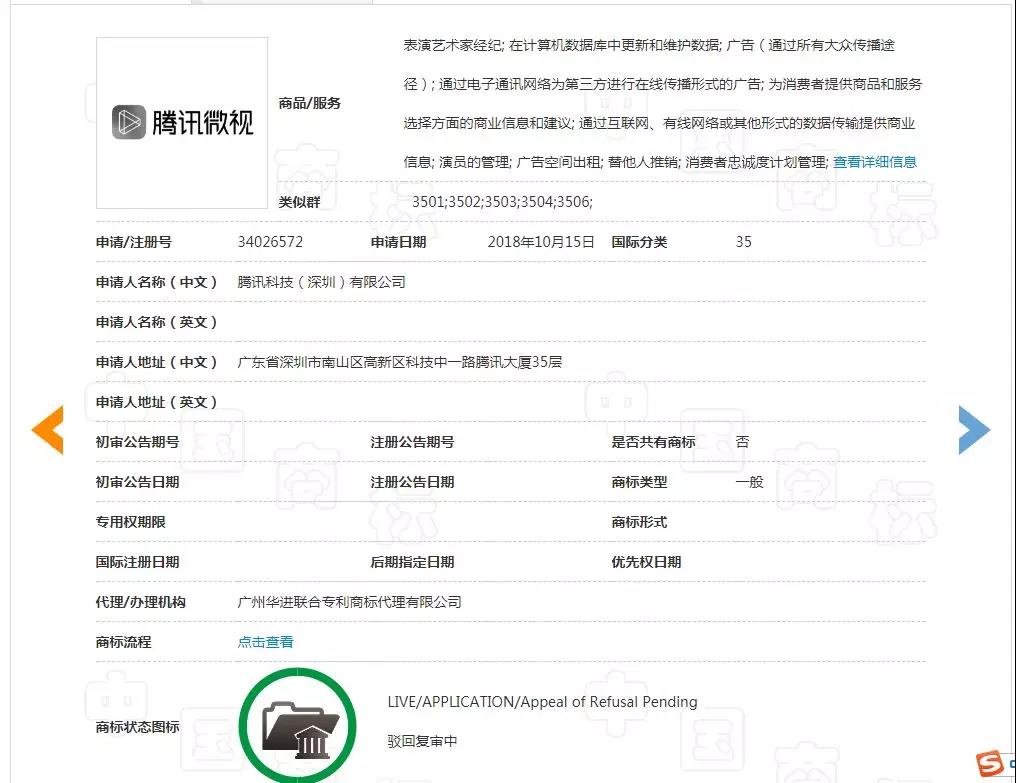Screen dimensions: 1016x783
Task: Click agency name 广州华进联合专利商标代理有限公司
Action: (x=349, y=602)
